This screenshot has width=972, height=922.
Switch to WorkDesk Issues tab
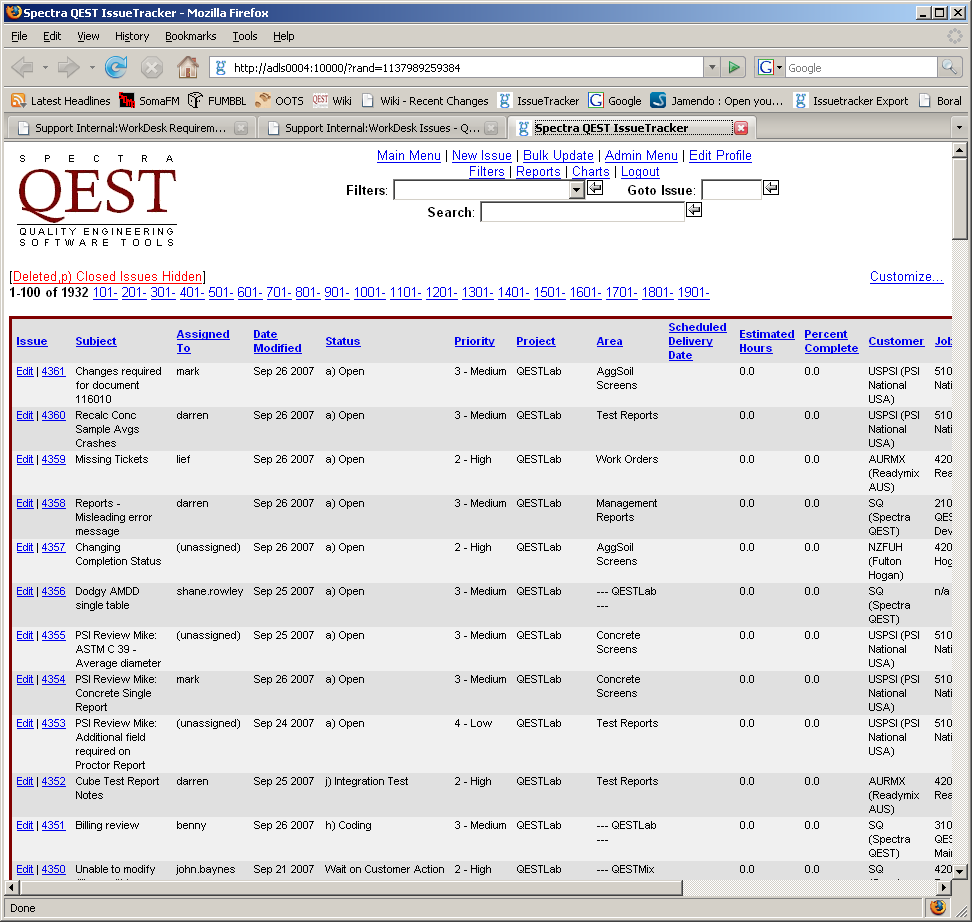(381, 128)
